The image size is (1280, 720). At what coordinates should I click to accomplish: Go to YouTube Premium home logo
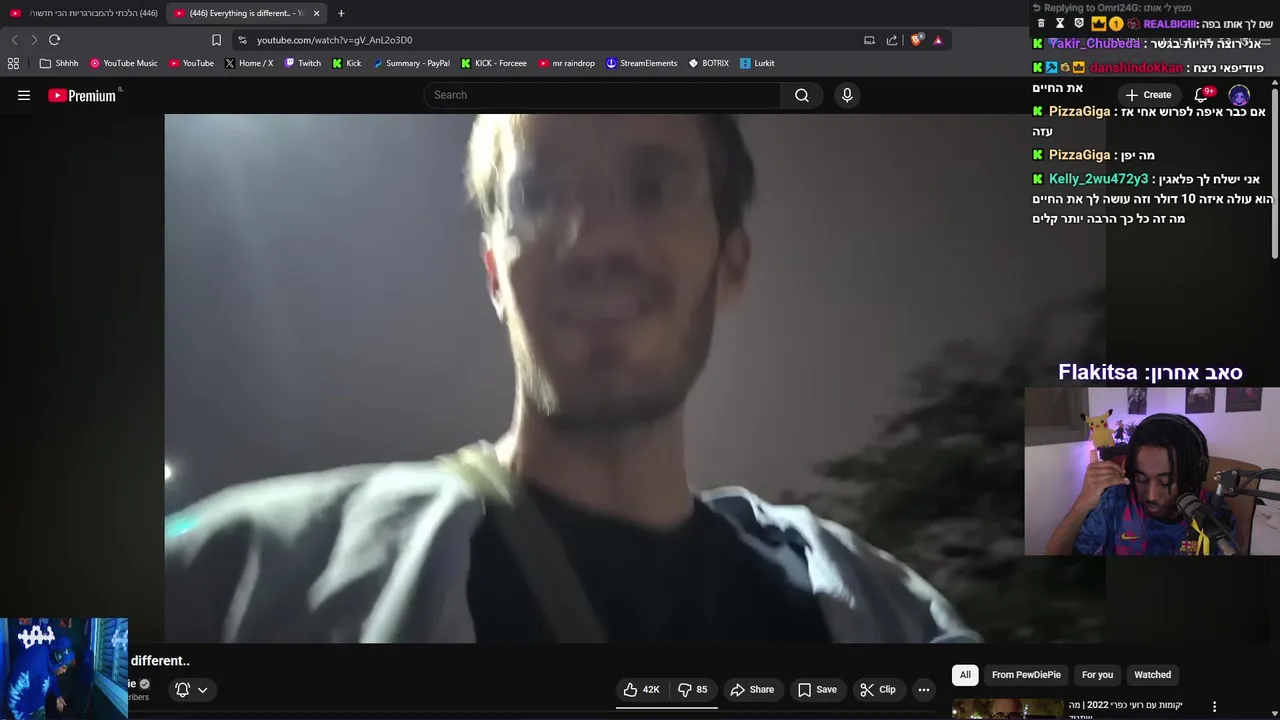coord(82,95)
